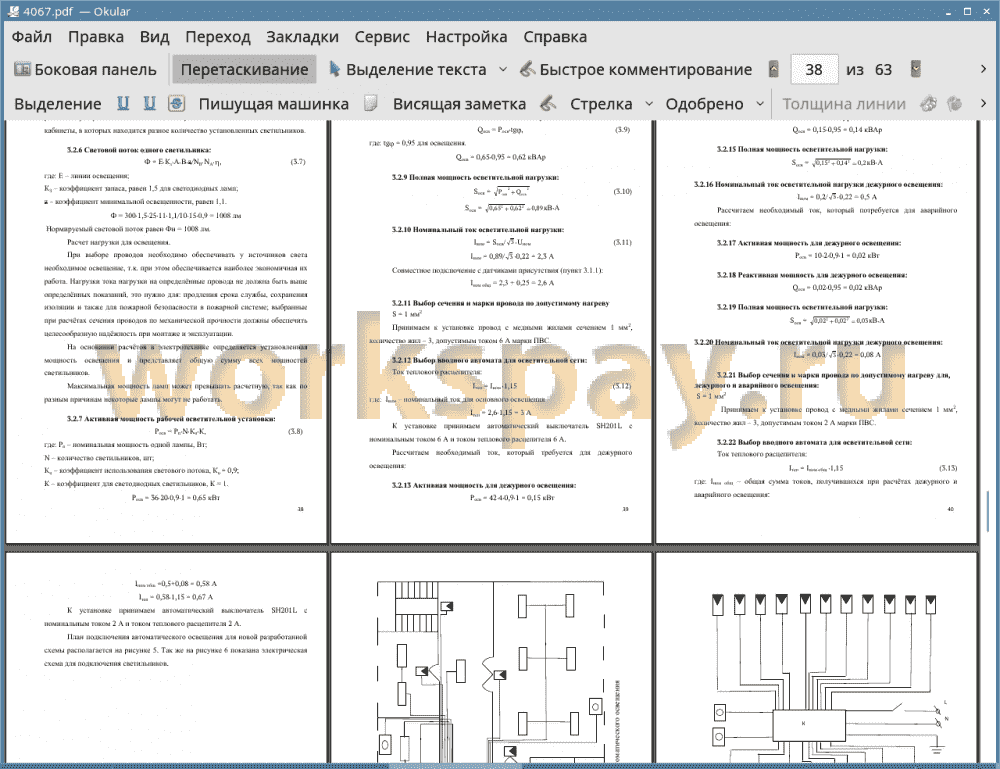Image resolution: width=1000 pixels, height=769 pixels.
Task: Open the Настройка menu
Action: click(x=466, y=36)
